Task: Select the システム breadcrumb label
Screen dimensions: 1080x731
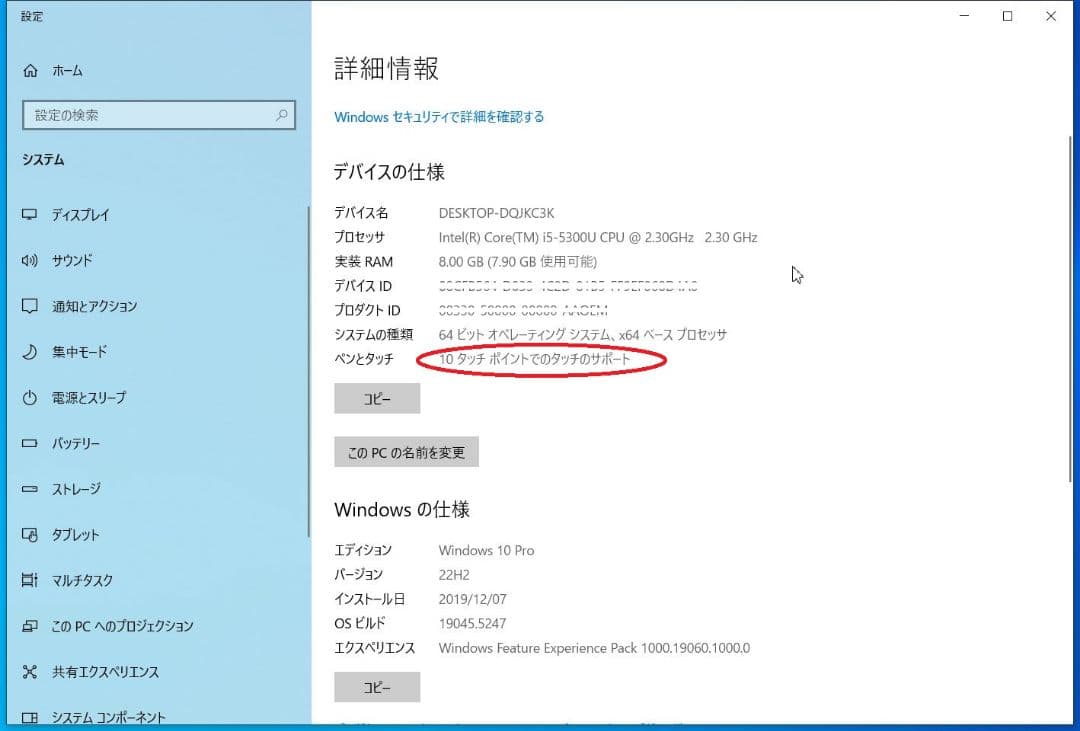Action: point(41,159)
